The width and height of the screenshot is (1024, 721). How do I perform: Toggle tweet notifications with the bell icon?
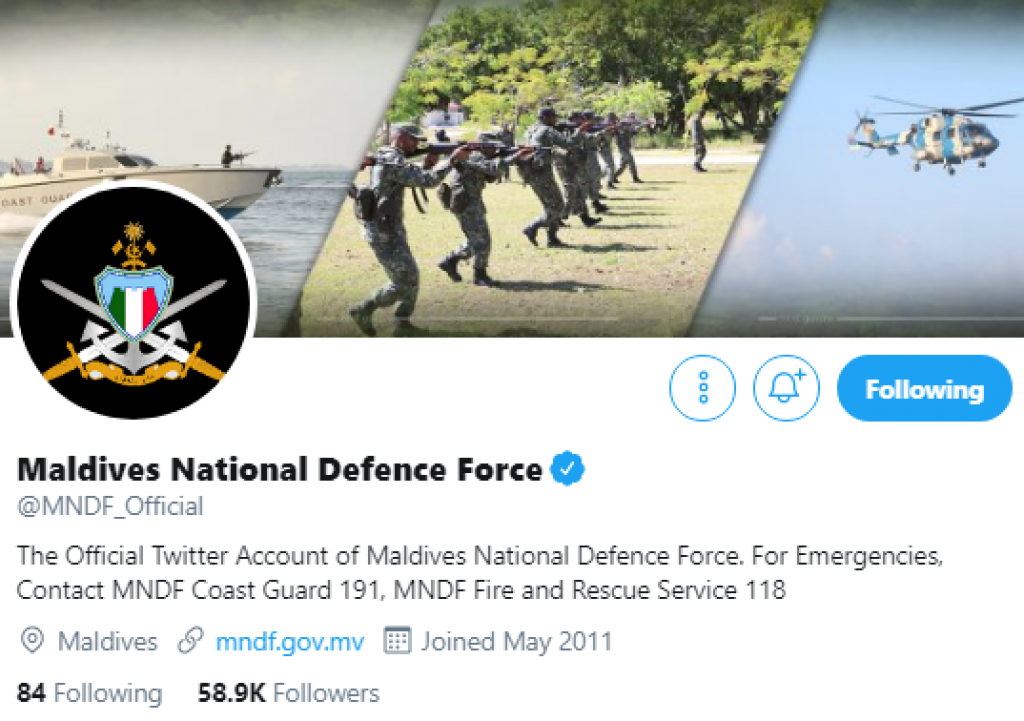pyautogui.click(x=786, y=388)
